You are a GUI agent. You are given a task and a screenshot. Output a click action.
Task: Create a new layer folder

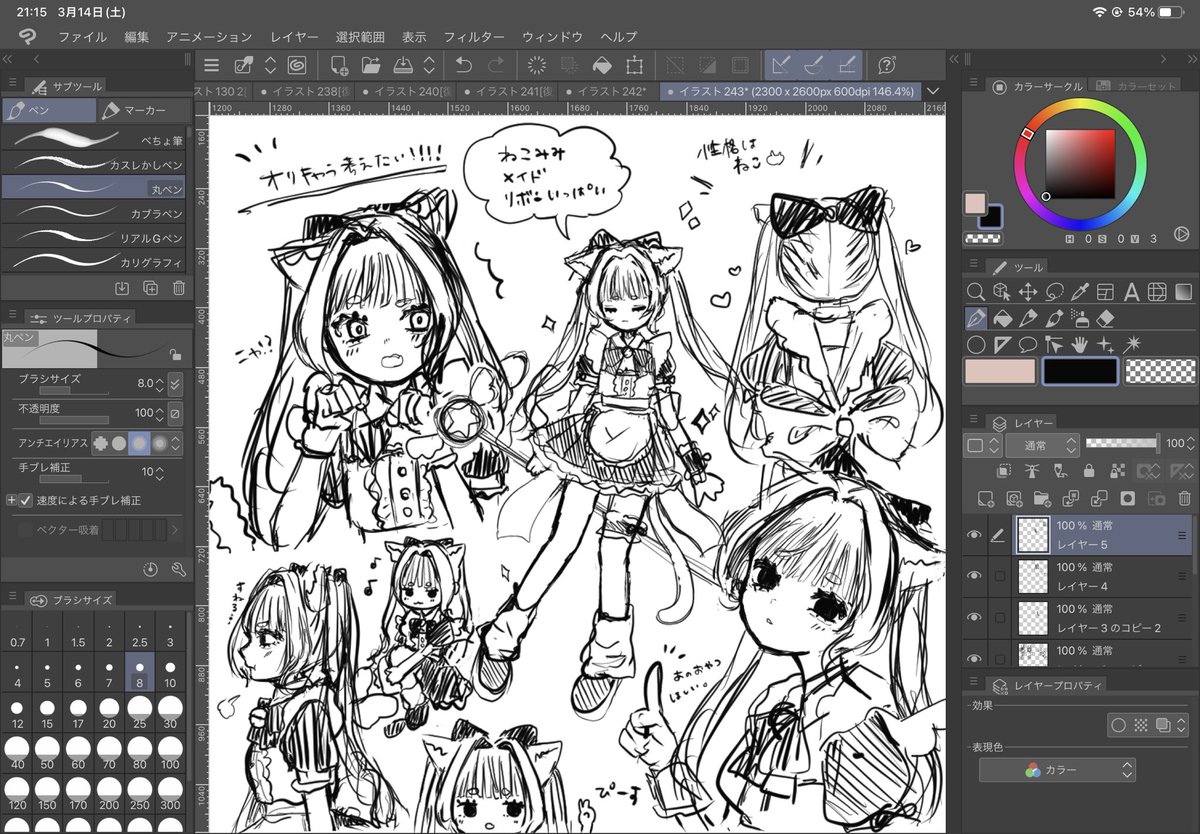(x=1042, y=498)
